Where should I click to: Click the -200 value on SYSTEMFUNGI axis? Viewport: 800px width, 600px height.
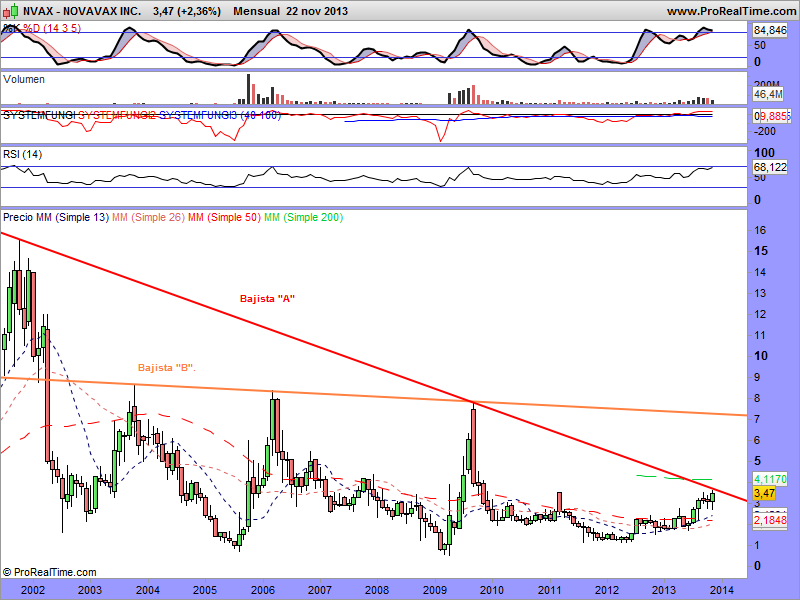[x=764, y=131]
